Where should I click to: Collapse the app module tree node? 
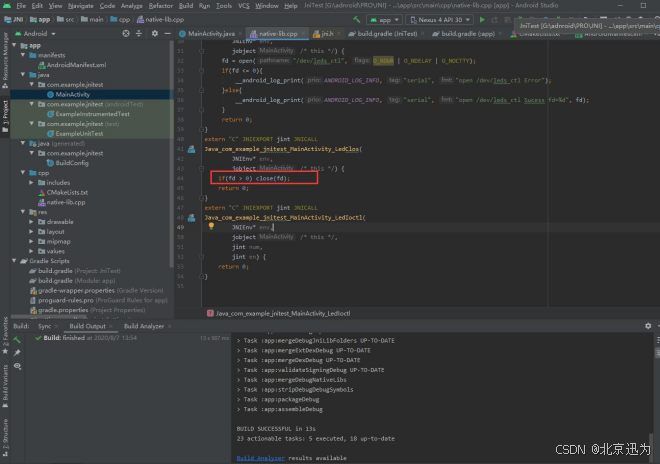pyautogui.click(x=14, y=45)
